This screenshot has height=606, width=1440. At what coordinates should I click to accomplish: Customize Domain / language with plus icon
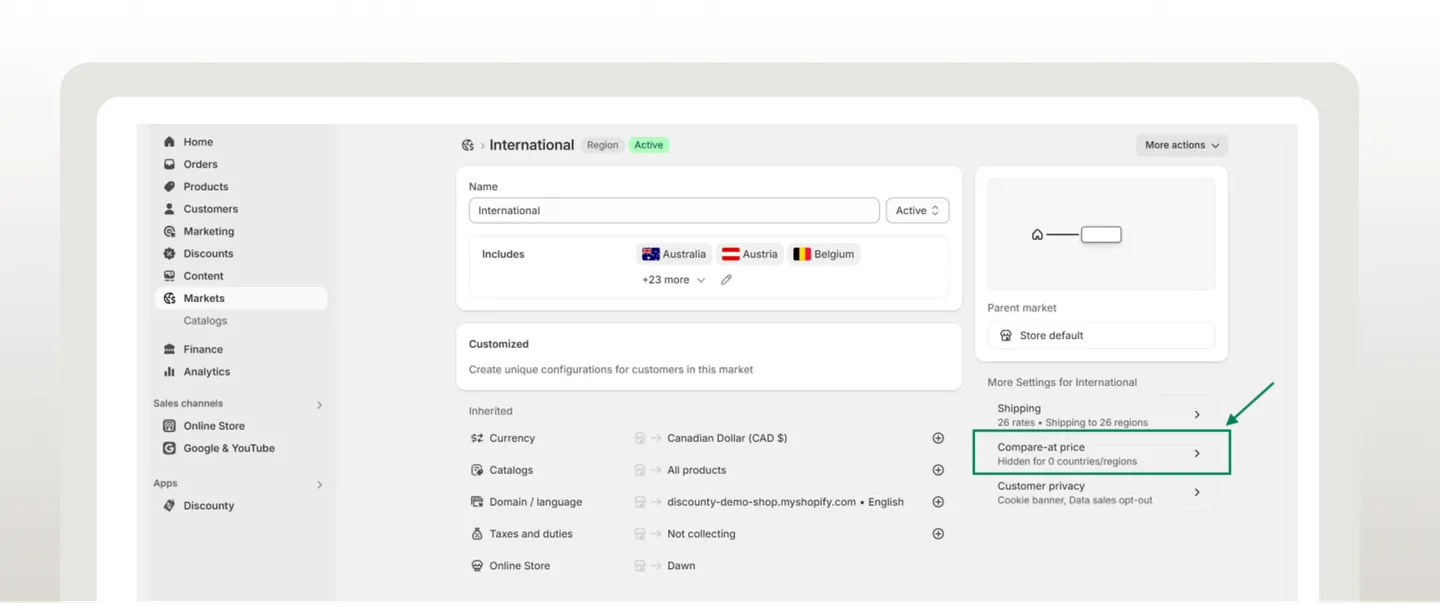[x=938, y=502]
